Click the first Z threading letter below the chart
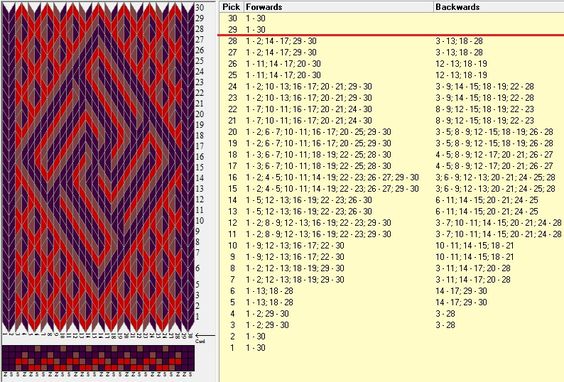Viewport: 564px width, 382px height. (x=5, y=375)
